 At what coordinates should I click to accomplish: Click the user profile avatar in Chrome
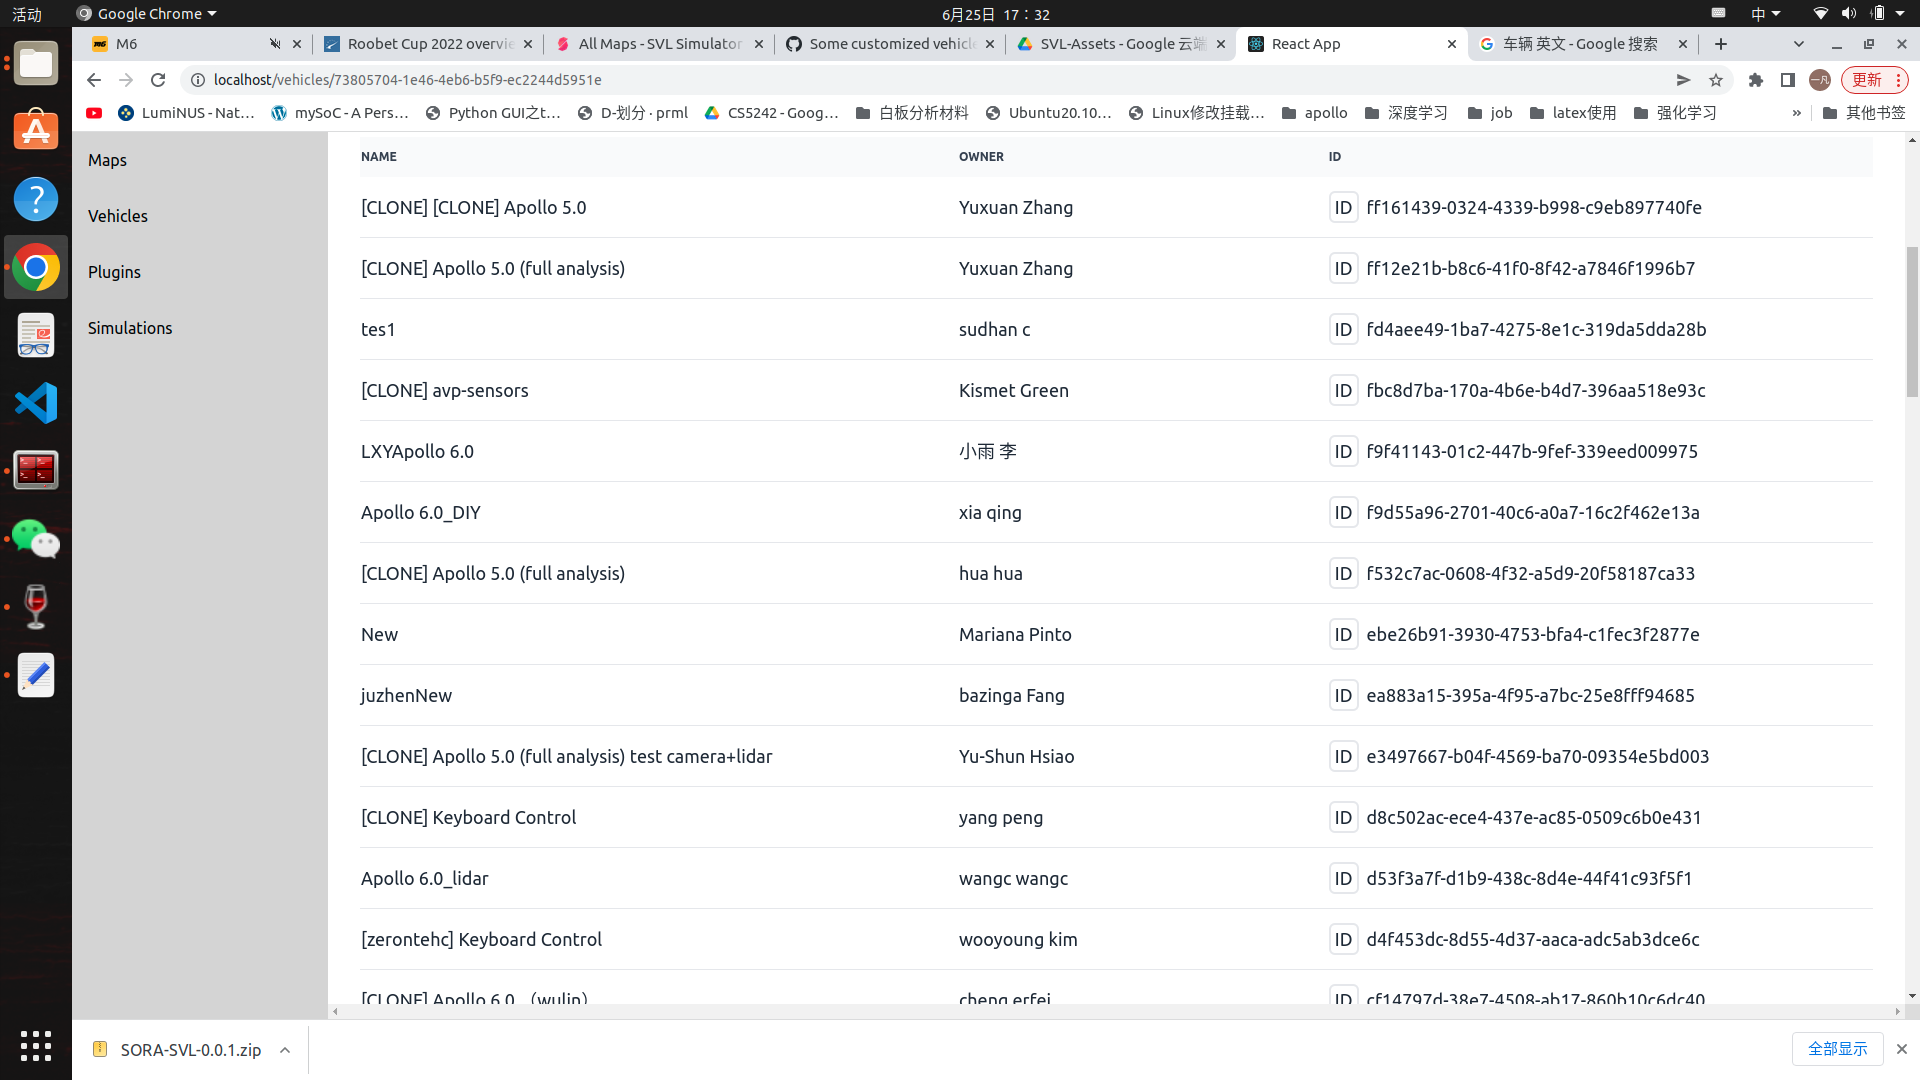click(1819, 80)
